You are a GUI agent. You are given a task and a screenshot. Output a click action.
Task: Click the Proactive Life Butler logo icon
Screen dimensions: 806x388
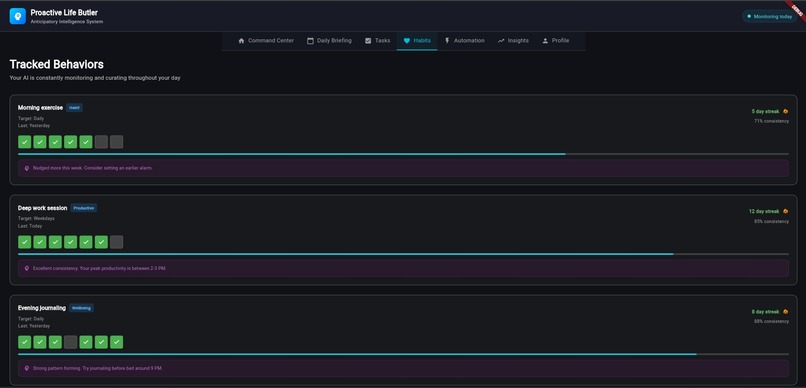point(17,16)
